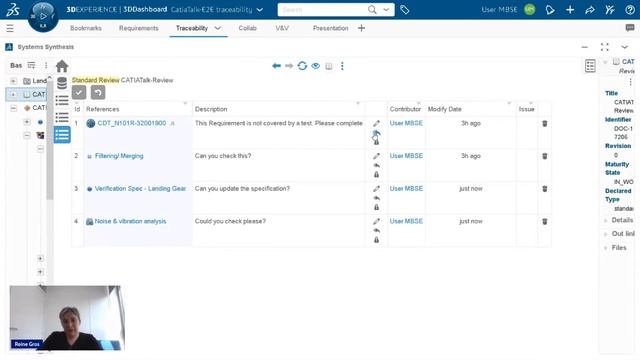Toggle lock on Noise & vibration row

376,240
